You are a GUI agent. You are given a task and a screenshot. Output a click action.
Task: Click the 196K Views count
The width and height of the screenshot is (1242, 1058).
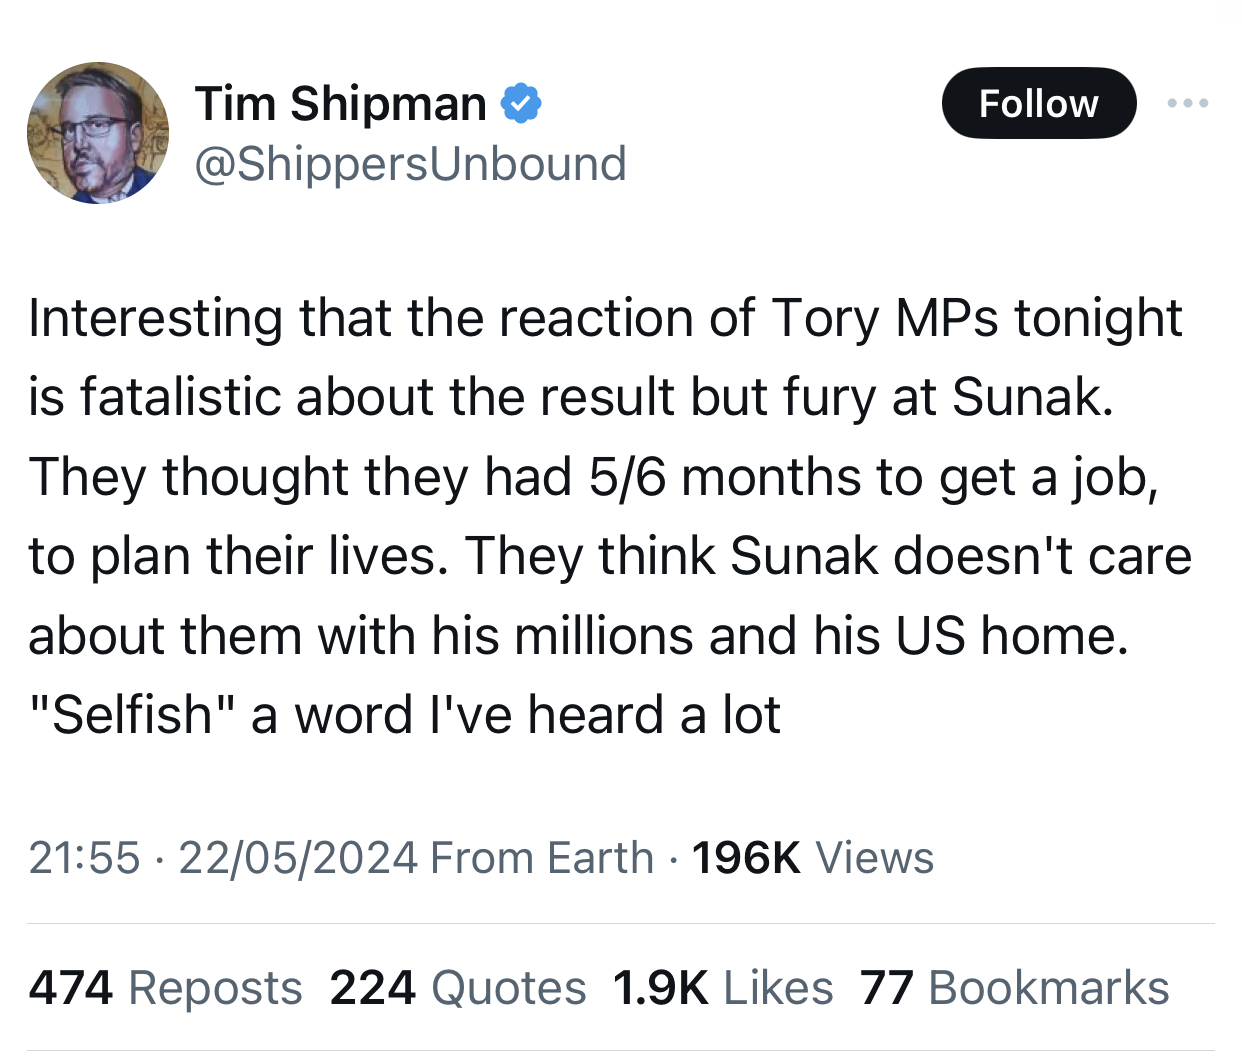pos(746,858)
